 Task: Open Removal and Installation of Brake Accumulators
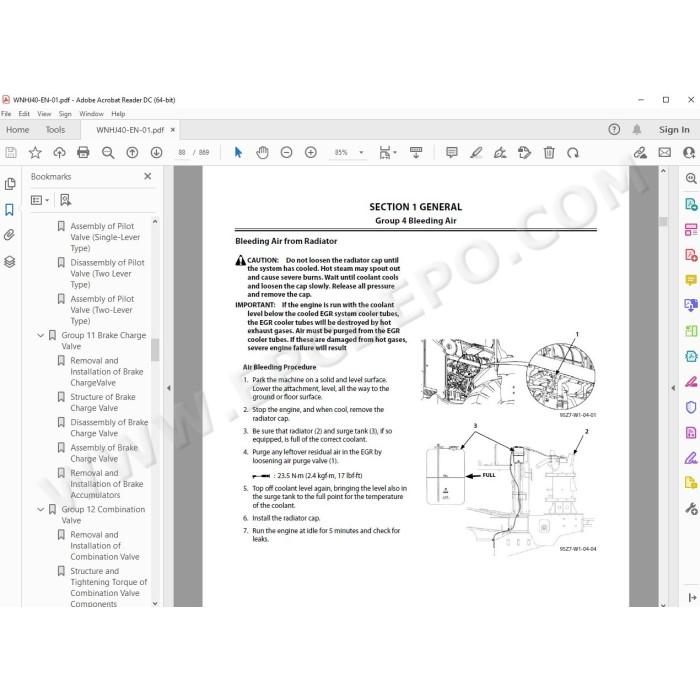coord(107,484)
